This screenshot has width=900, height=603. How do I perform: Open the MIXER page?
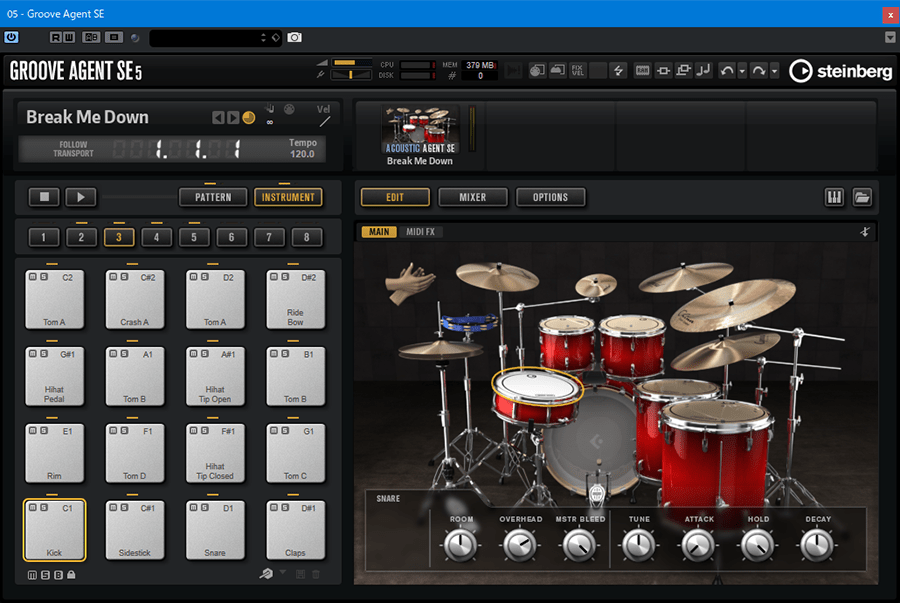[473, 197]
